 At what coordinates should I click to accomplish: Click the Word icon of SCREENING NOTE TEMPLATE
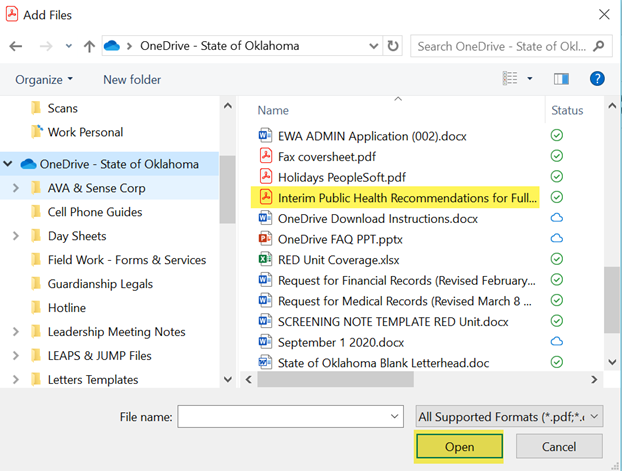pyautogui.click(x=265, y=321)
